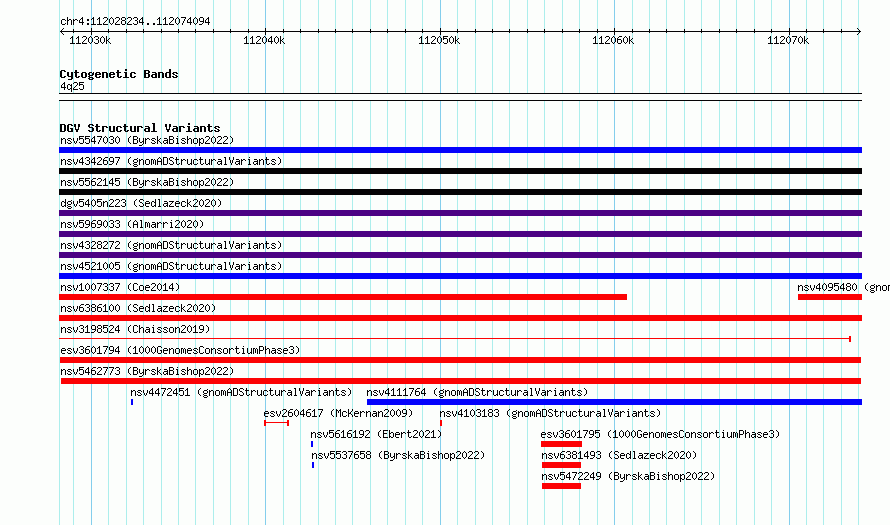Open nsv5616192 (Ebert2021) variant label
The image size is (890, 525).
pyautogui.click(x=376, y=434)
